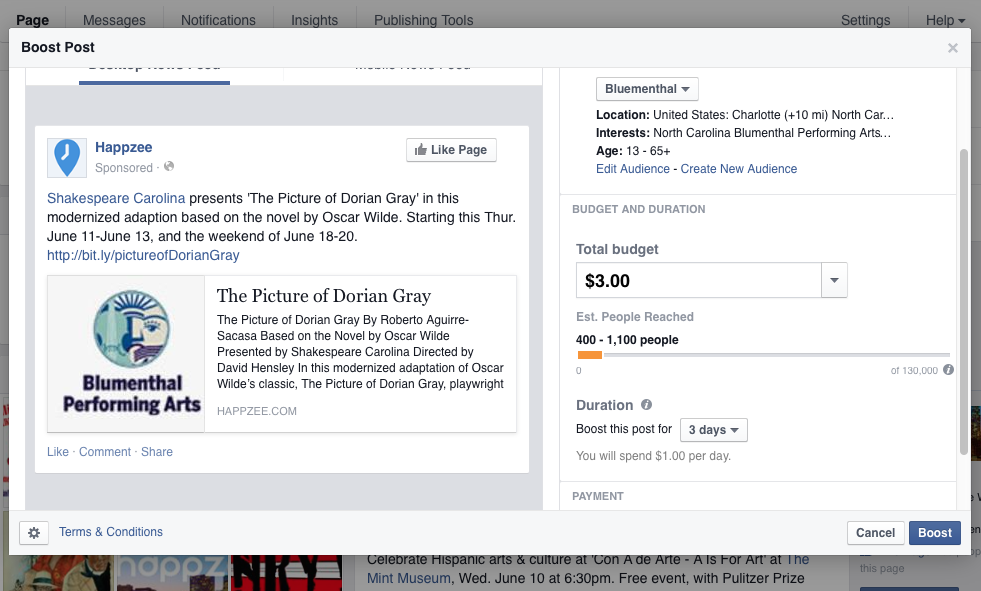981x591 pixels.
Task: Click the 400 - 1,100 people text
Action: [627, 340]
